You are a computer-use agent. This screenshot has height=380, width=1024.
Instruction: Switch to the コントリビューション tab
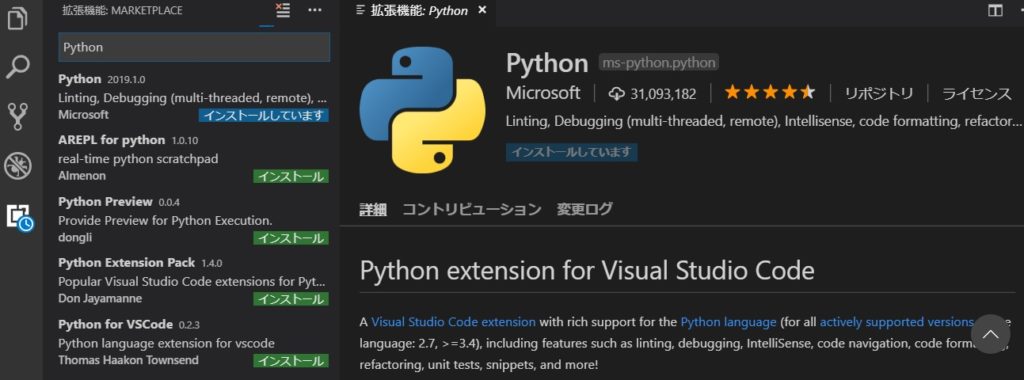(x=472, y=210)
